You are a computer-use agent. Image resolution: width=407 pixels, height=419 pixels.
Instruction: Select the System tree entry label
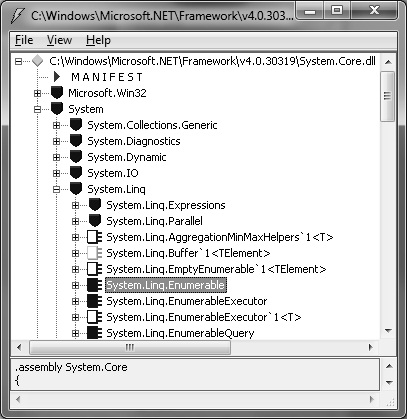(x=86, y=109)
